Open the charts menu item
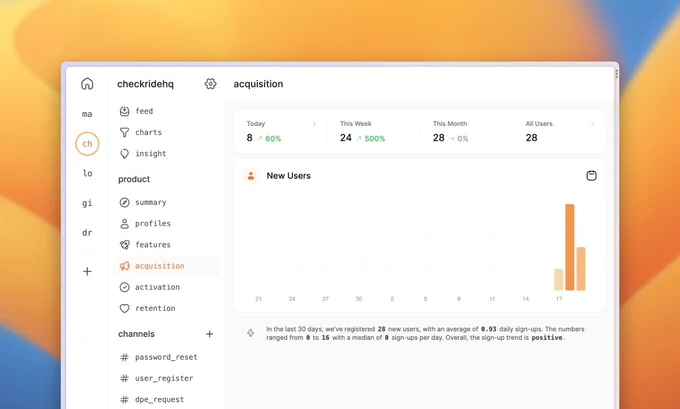Viewport: 680px width, 409px height. pyautogui.click(x=167, y=132)
